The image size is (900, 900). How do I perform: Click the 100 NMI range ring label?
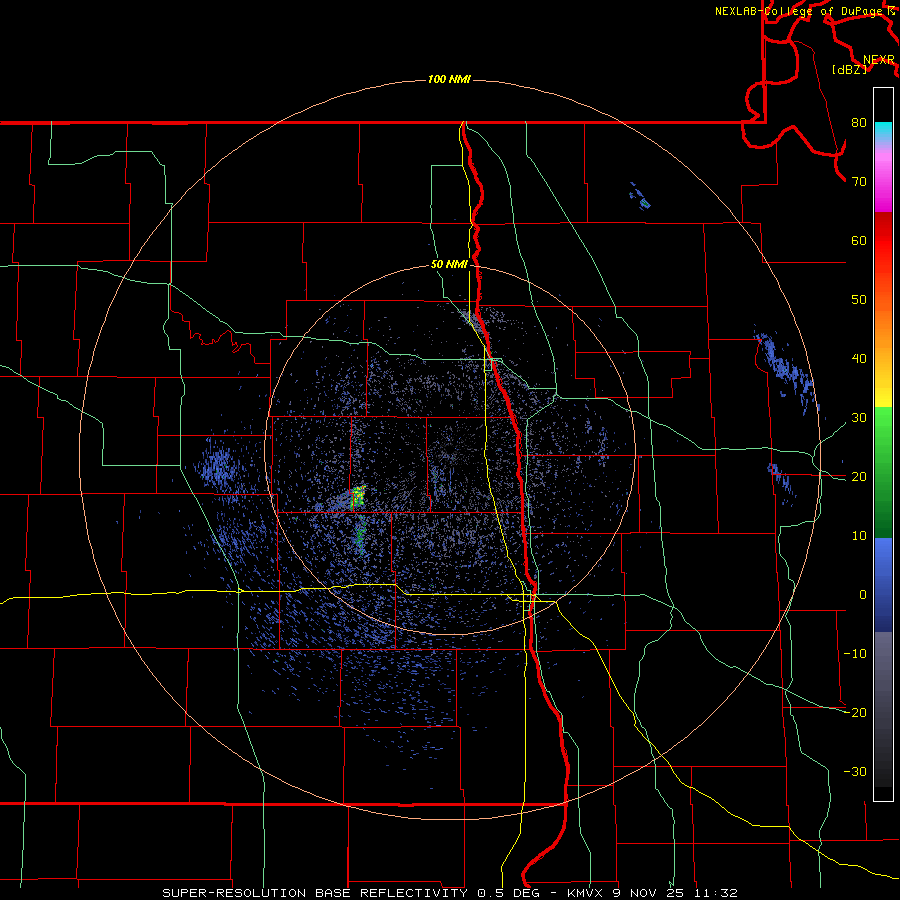449,79
